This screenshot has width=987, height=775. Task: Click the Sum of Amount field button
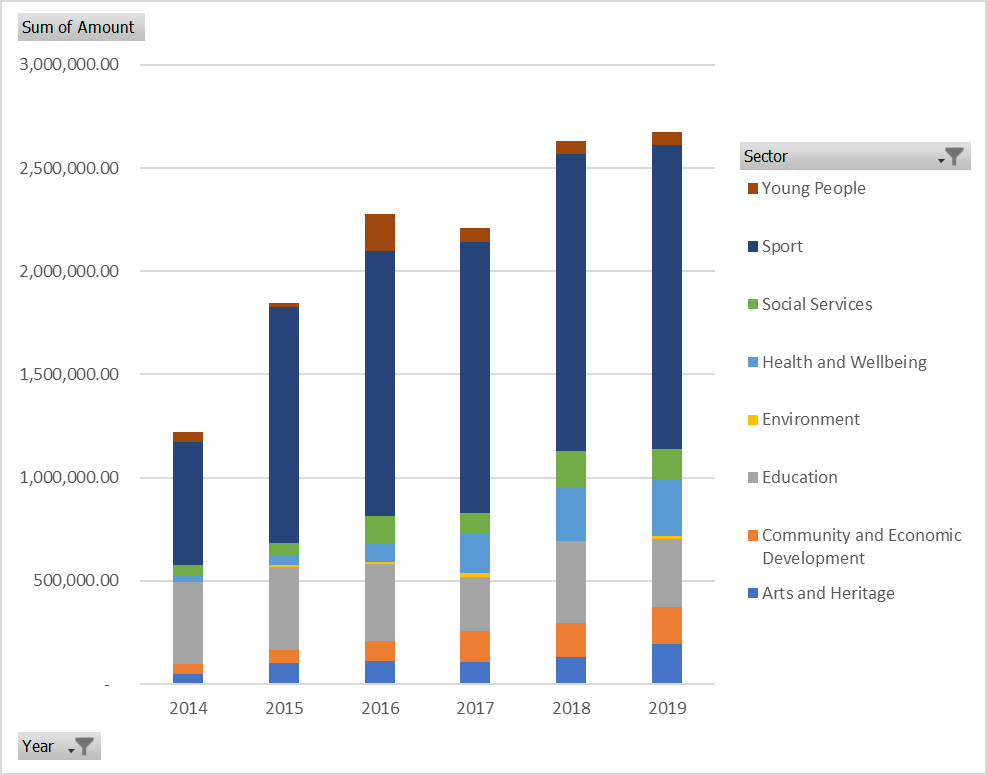(81, 27)
